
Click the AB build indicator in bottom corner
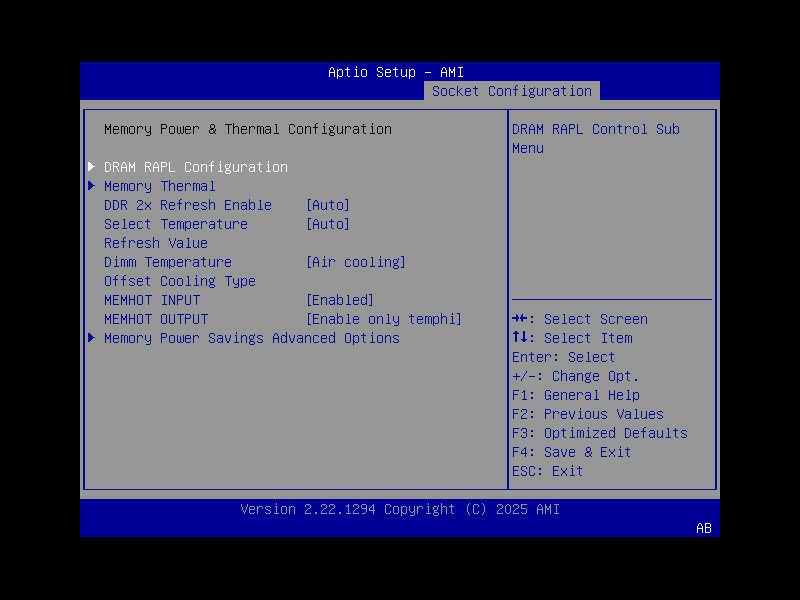pos(703,529)
